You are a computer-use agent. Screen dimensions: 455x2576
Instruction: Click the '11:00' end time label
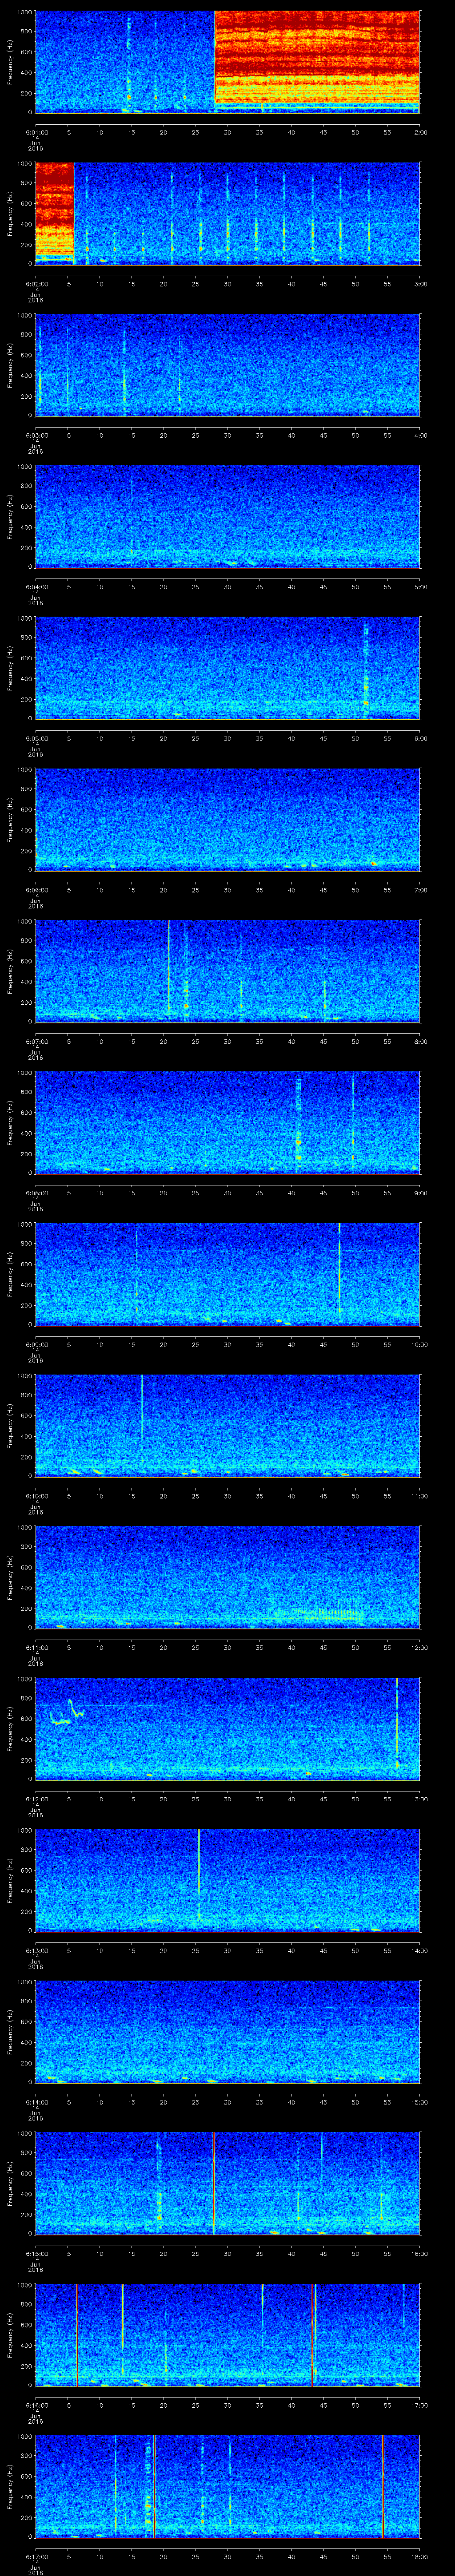(x=419, y=1496)
